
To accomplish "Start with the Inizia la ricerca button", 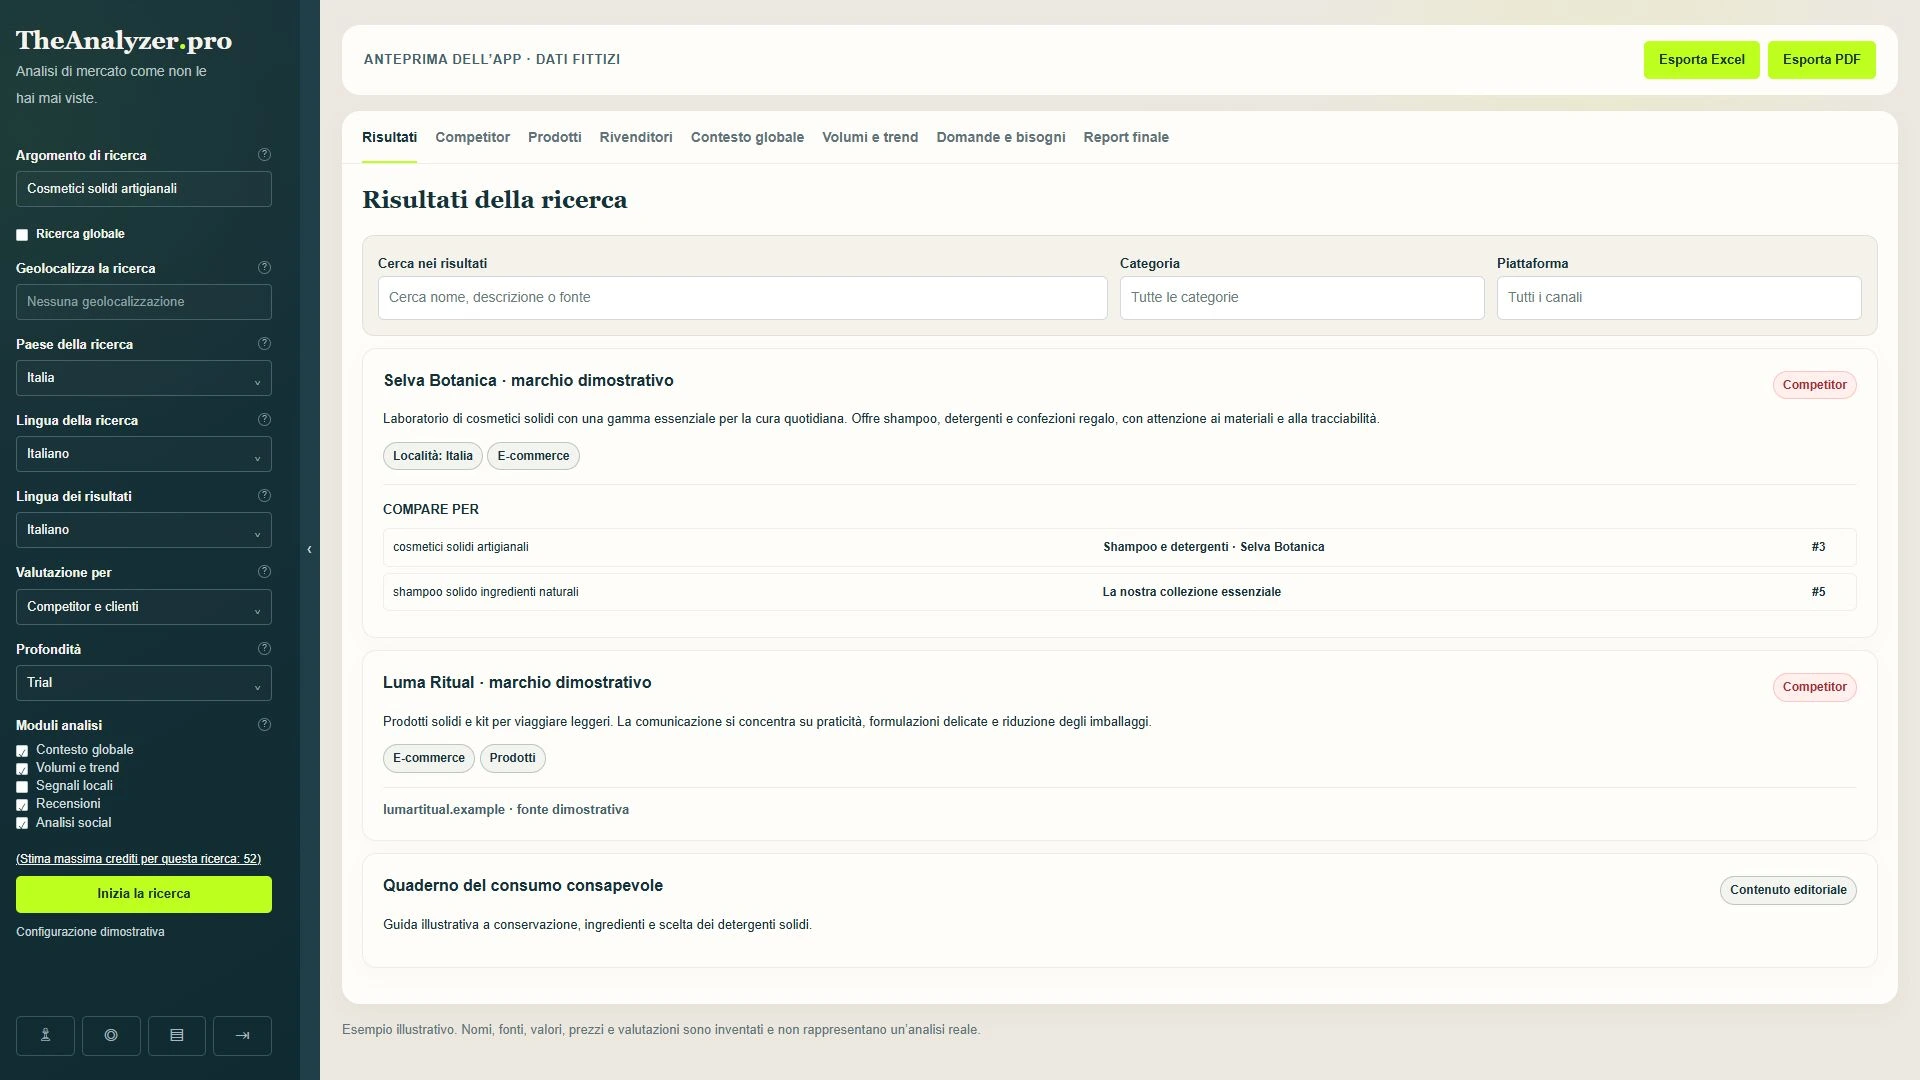I will [144, 894].
